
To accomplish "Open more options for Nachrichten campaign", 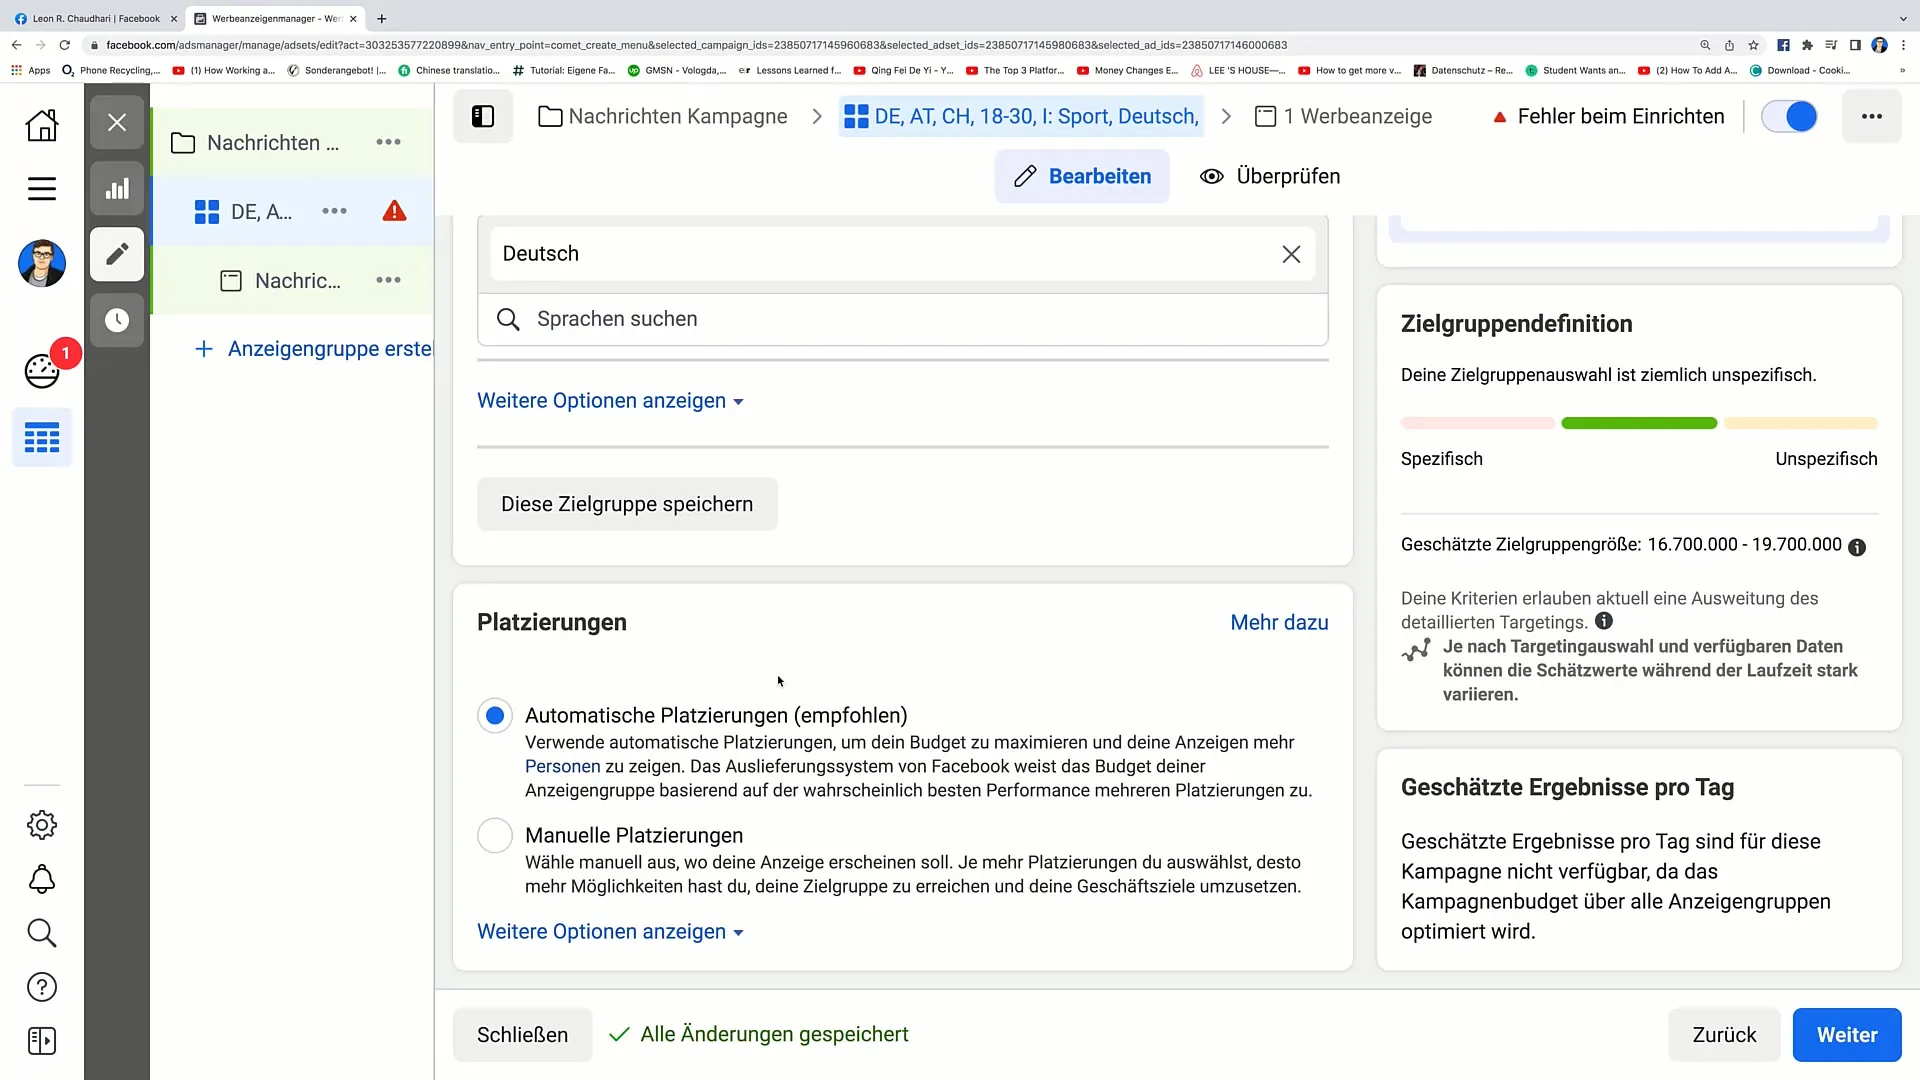I will tap(388, 142).
